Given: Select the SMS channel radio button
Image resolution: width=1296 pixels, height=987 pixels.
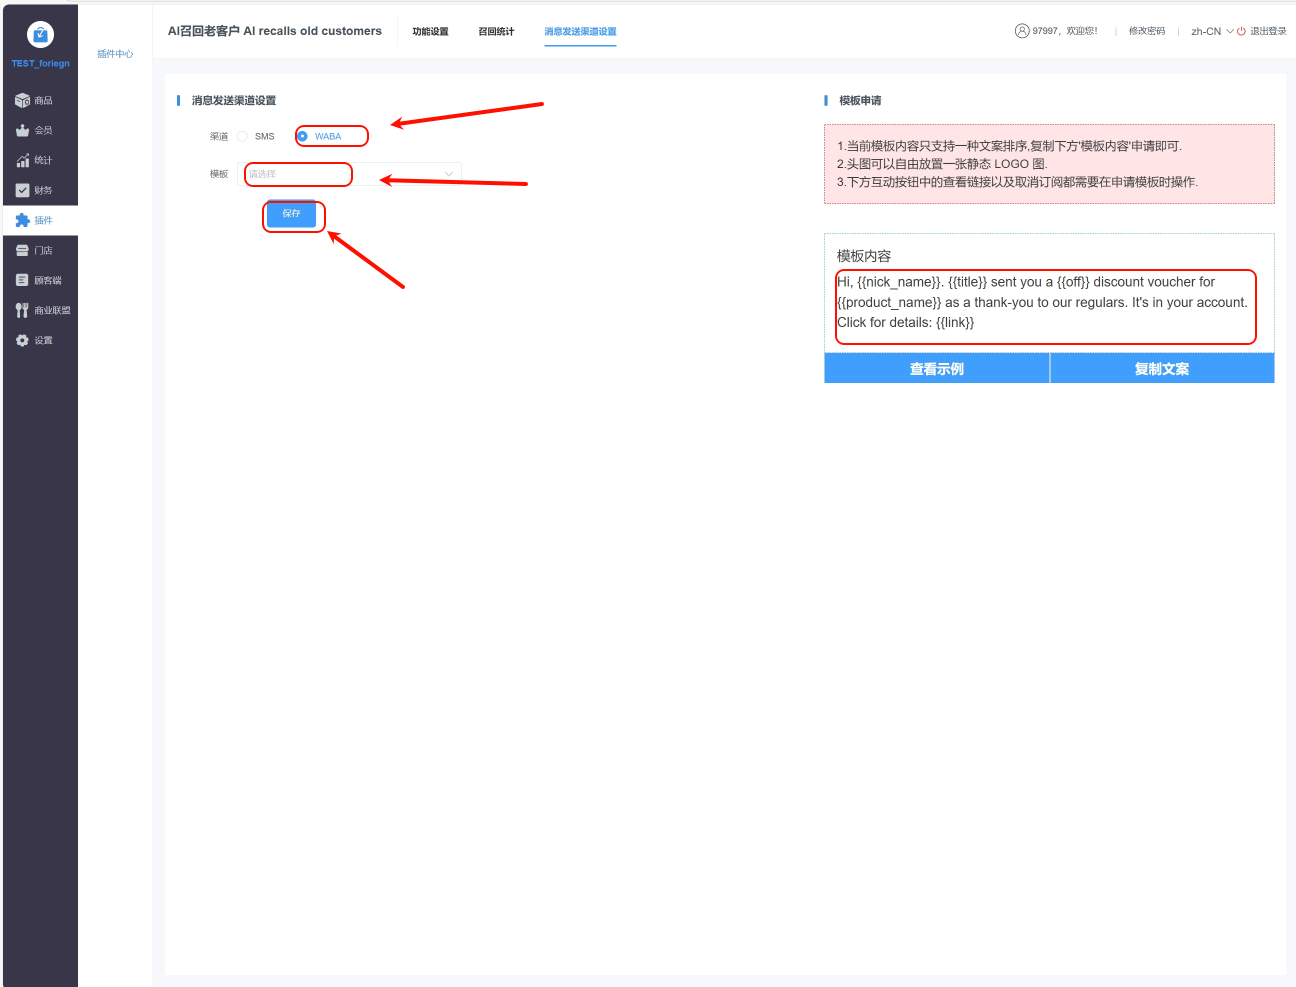Looking at the screenshot, I should [242, 137].
